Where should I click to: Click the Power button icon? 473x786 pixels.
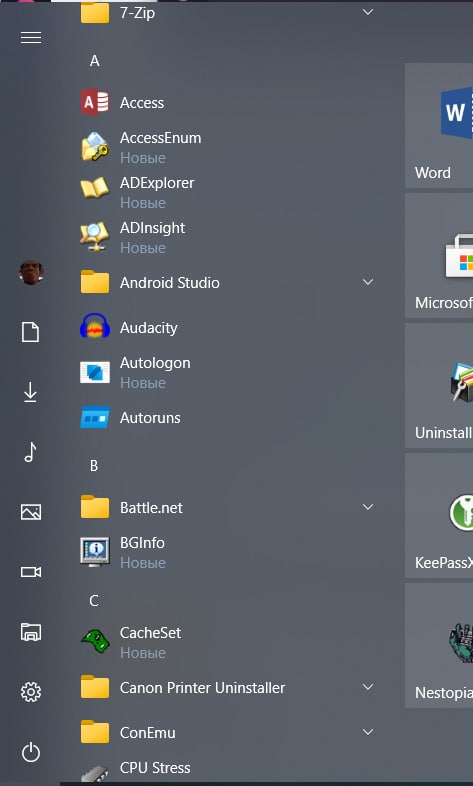coord(31,752)
